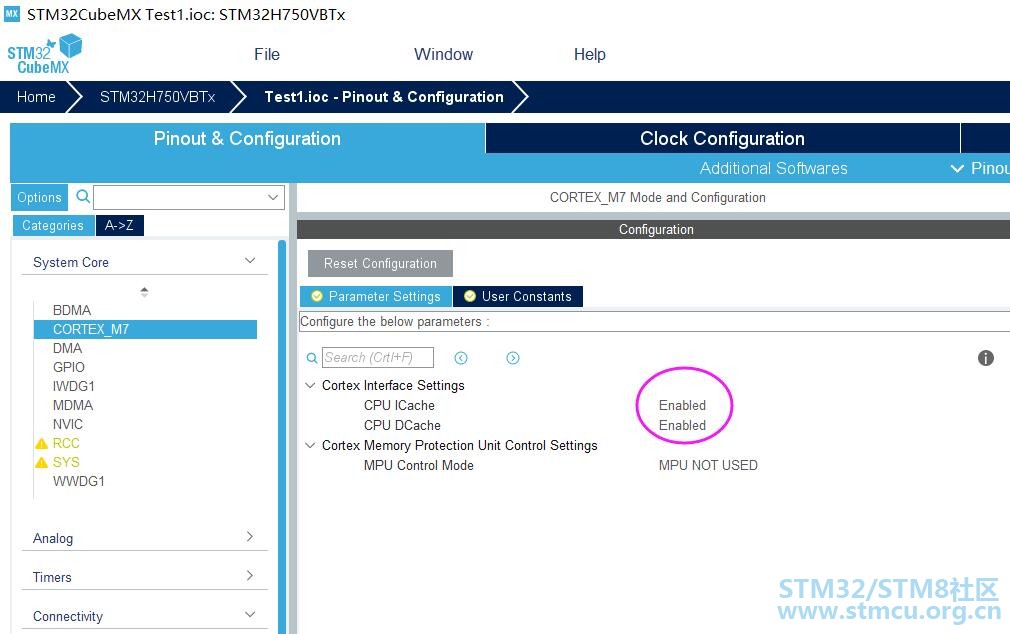
Task: Click the RCC warning triangle icon
Action: click(x=41, y=443)
